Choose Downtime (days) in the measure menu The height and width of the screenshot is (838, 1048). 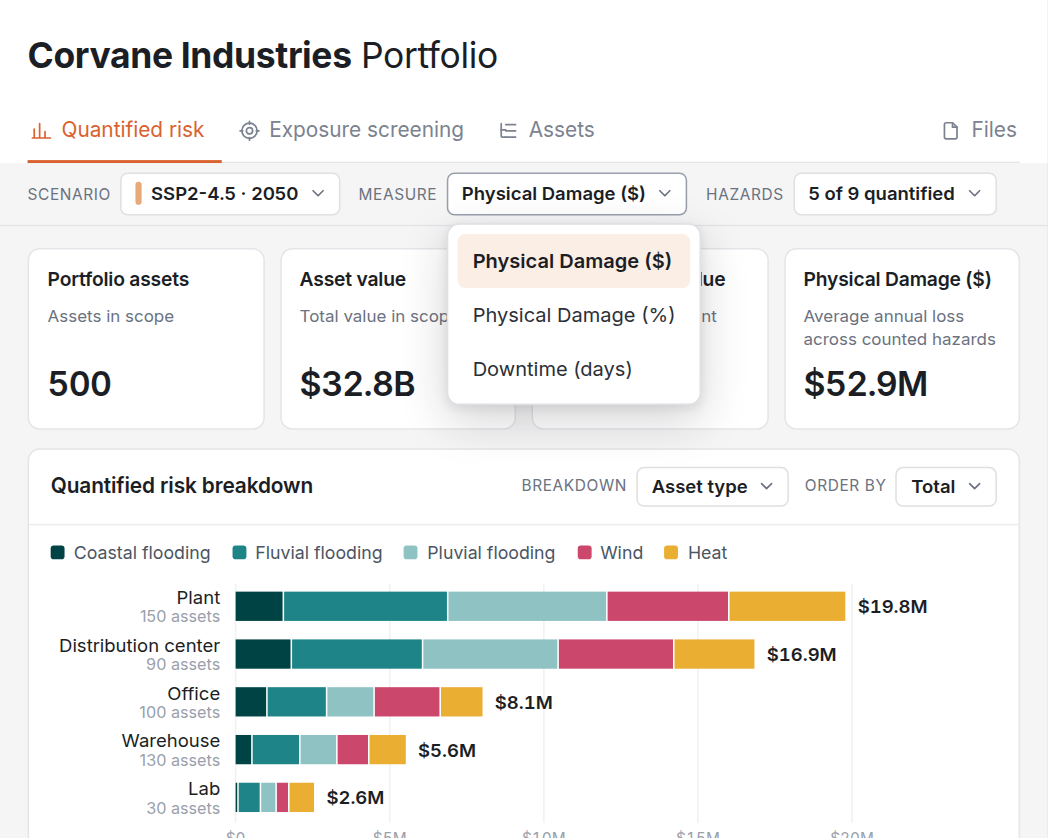[573, 369]
